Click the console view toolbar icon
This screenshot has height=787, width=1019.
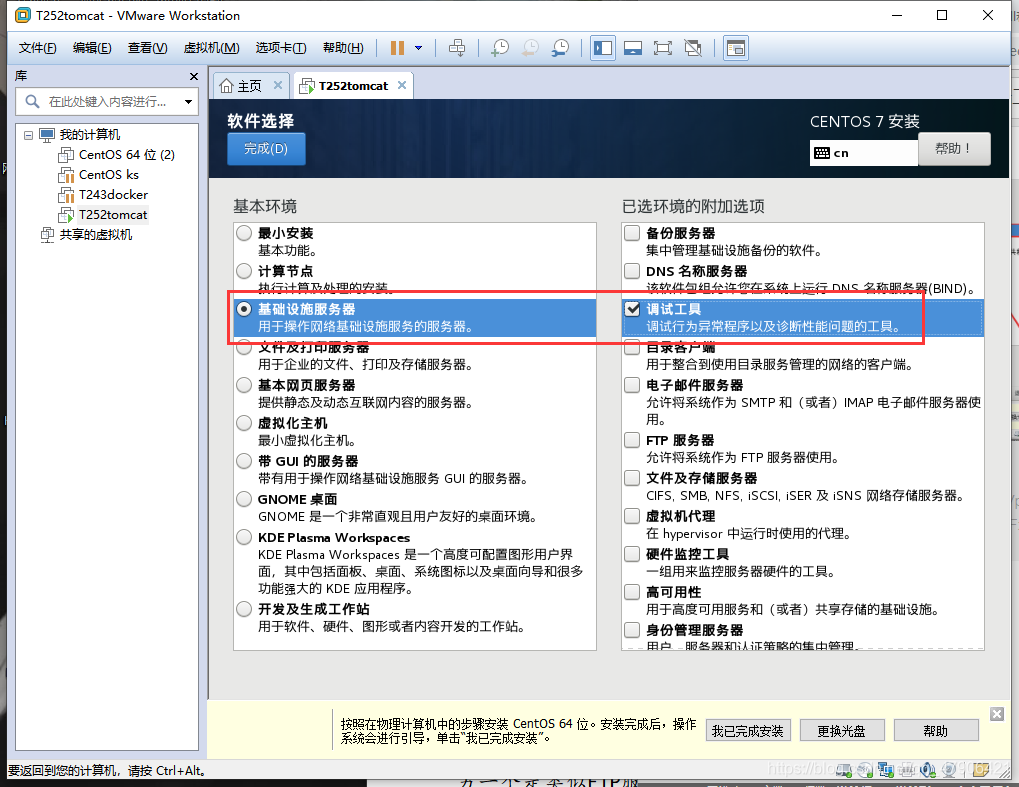coord(736,48)
